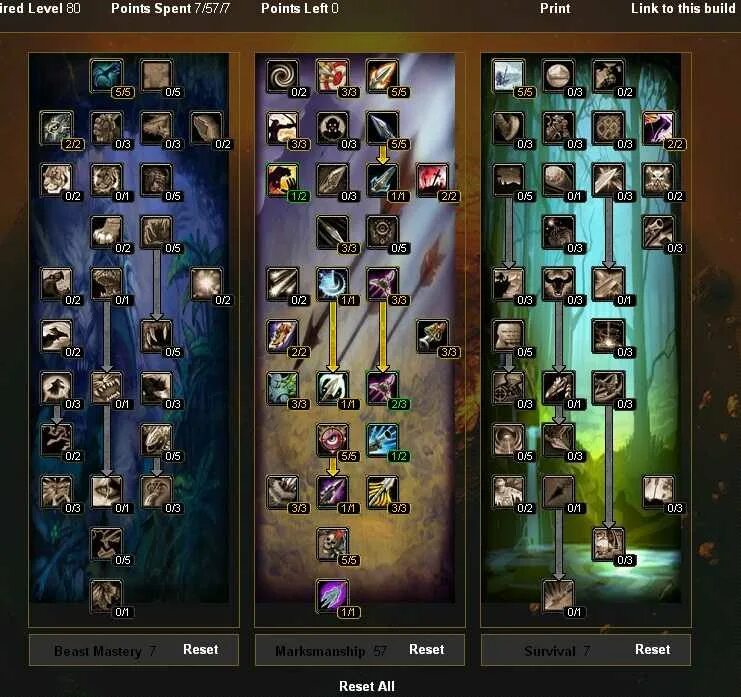Screen dimensions: 741x697
Task: Select the Master Marksman 5/5 eye talent
Action: click(332, 439)
